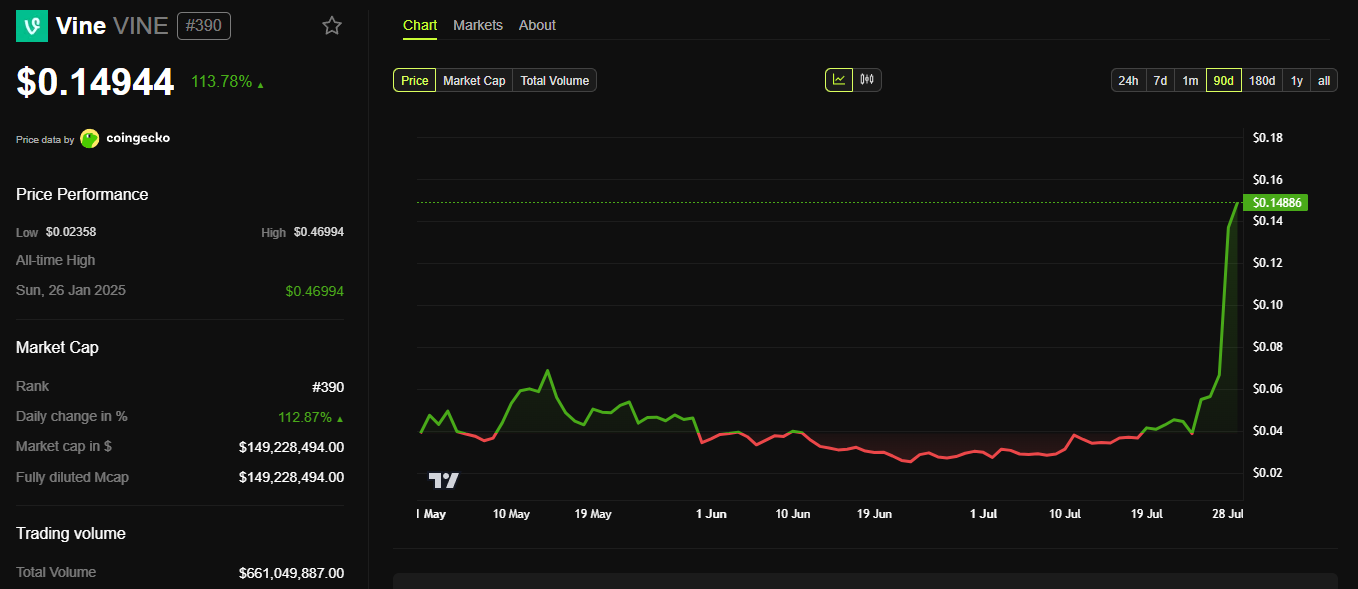
Task: Set chart range to all
Action: [x=1324, y=80]
